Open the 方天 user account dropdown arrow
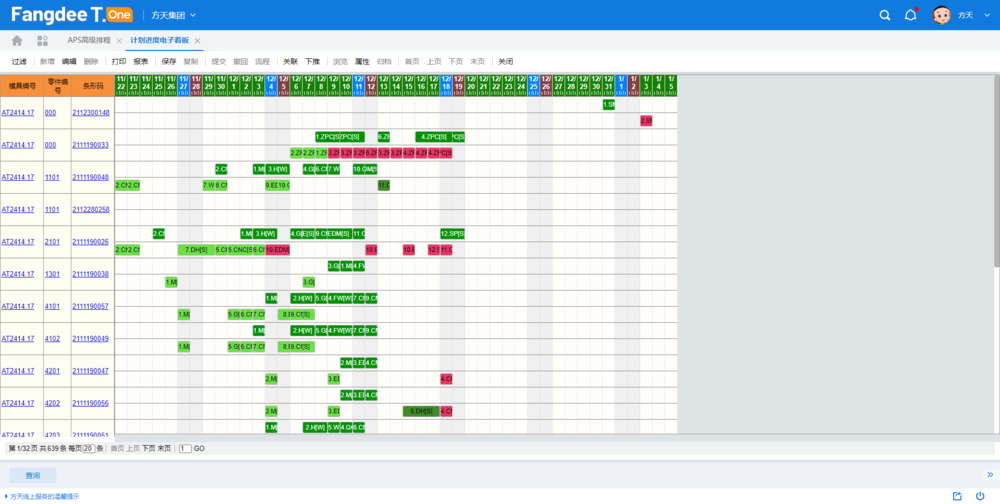 (987, 15)
